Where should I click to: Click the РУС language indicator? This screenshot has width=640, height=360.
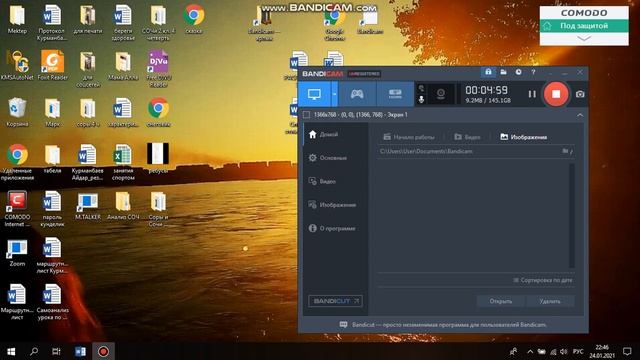[x=578, y=351]
